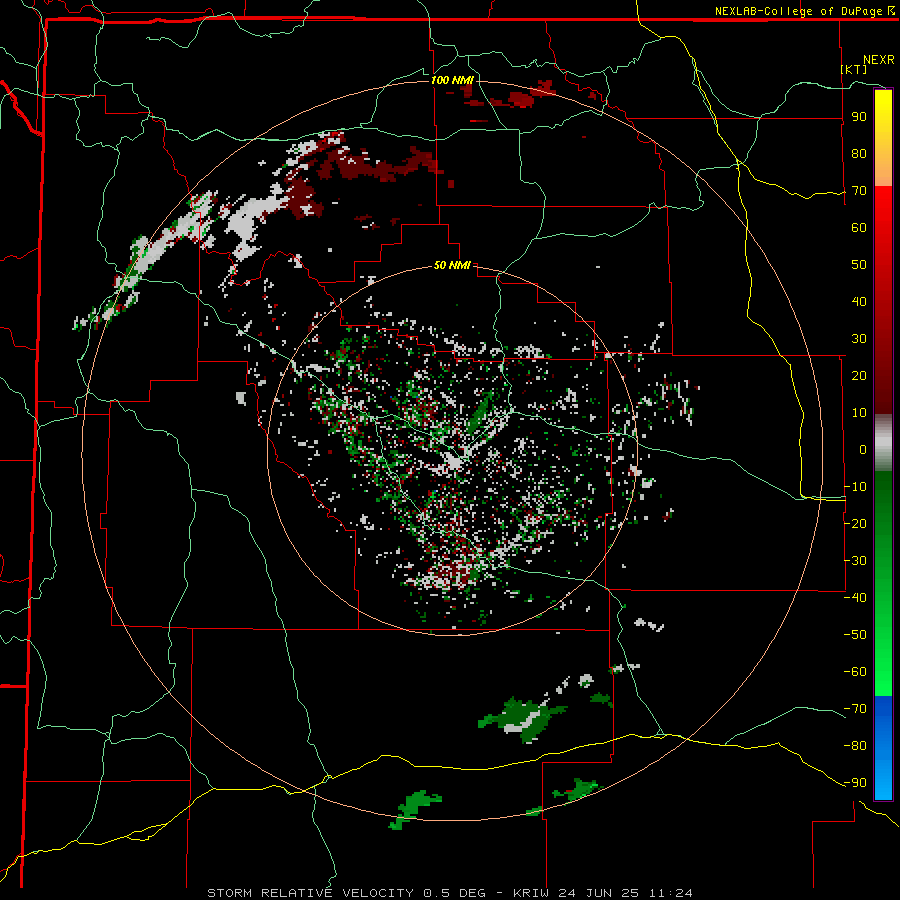This screenshot has height=900, width=900.
Task: Click the positive 30 scale value
Action: pos(859,339)
